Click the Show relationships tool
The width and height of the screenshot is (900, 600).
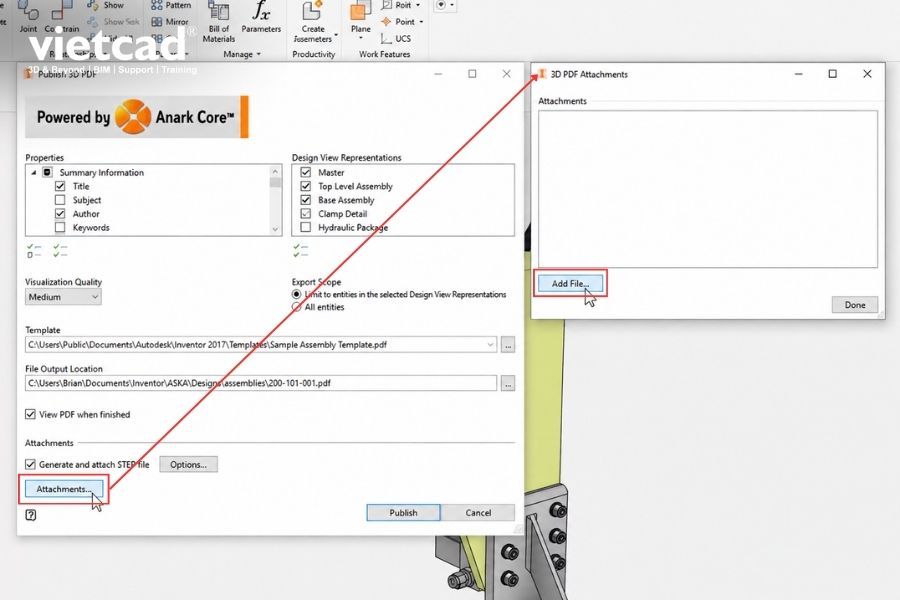click(106, 5)
